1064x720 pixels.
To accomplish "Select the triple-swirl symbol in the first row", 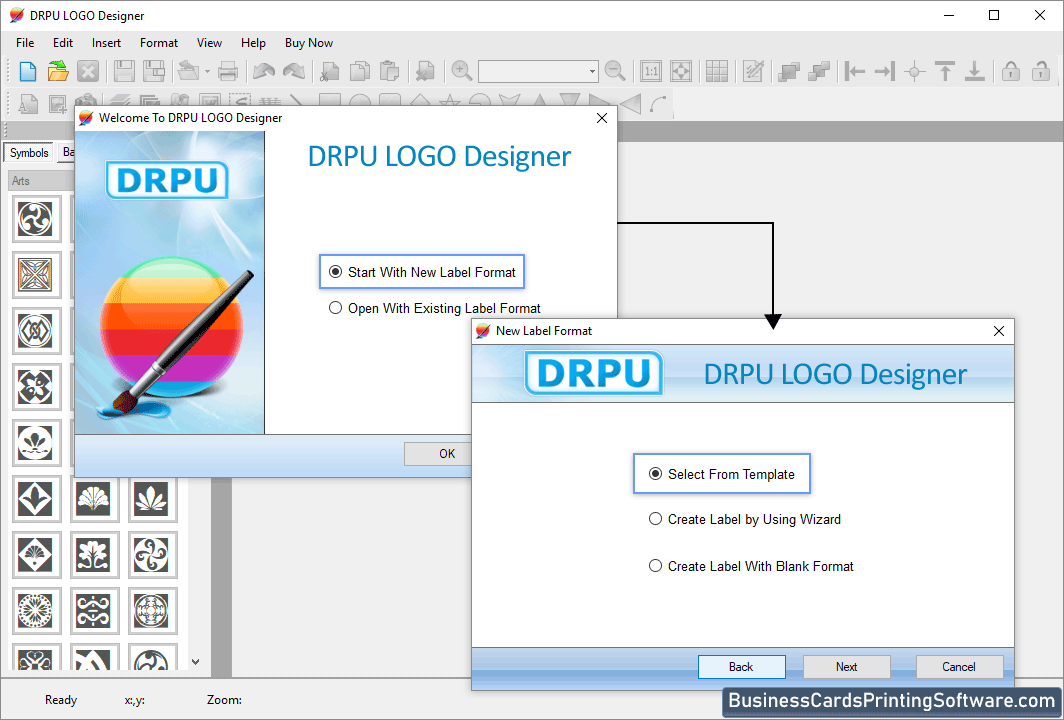I will coord(35,219).
